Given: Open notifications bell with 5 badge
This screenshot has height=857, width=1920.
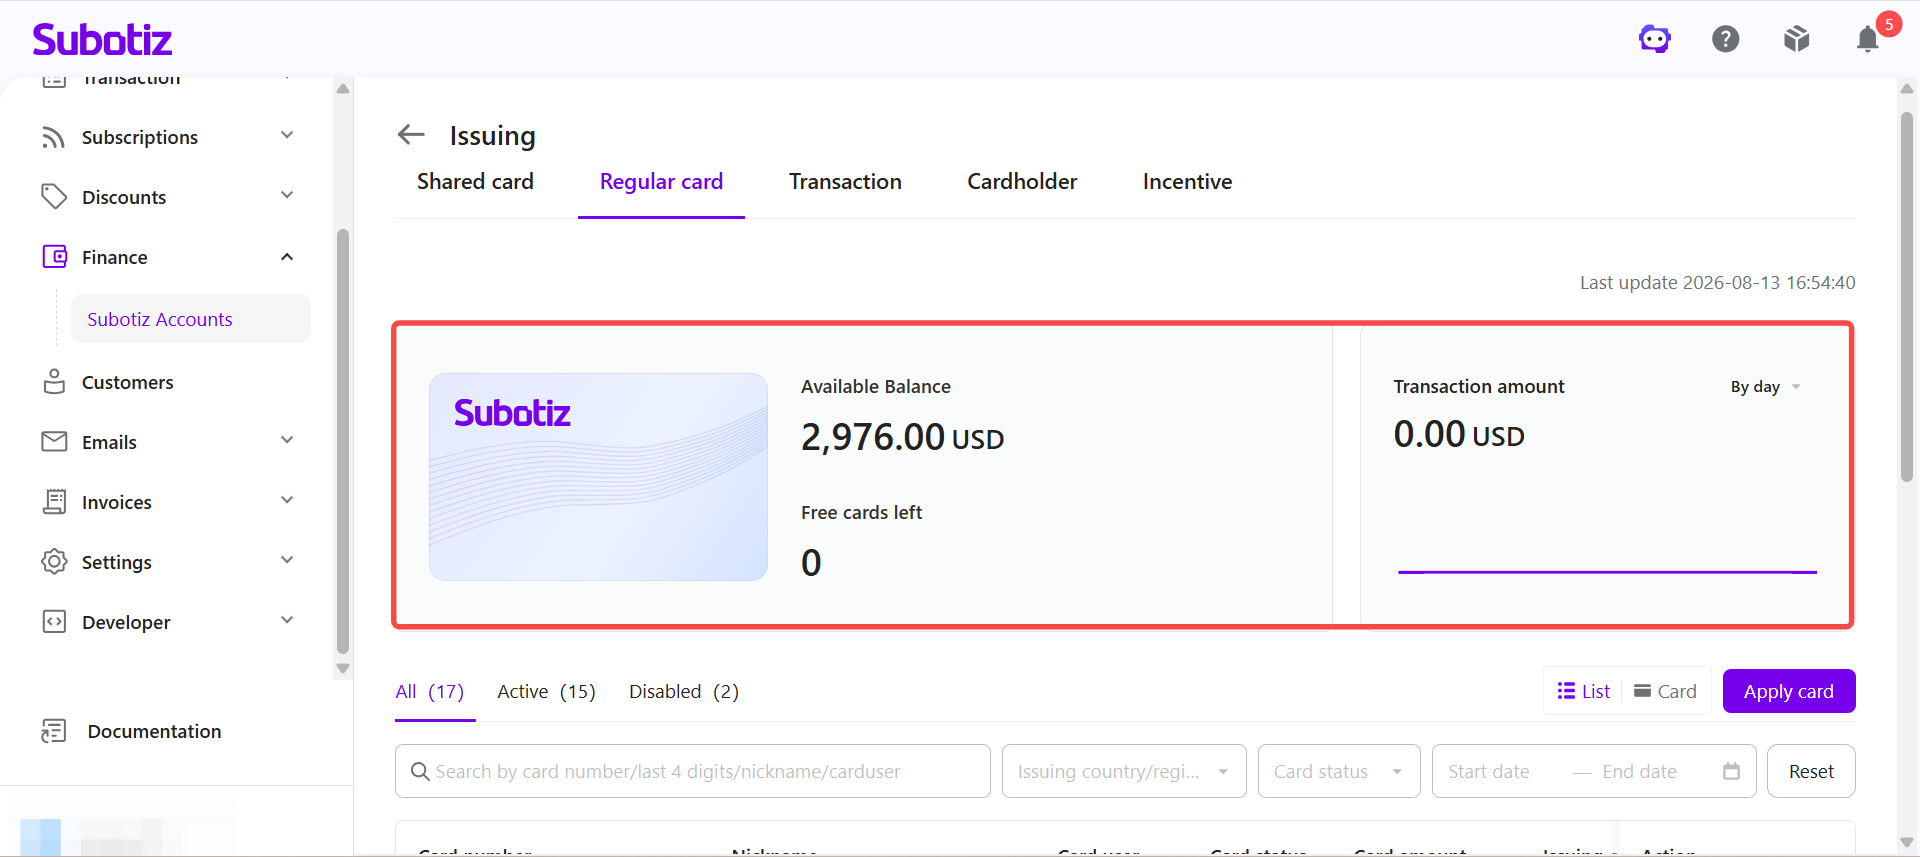Looking at the screenshot, I should tap(1868, 39).
